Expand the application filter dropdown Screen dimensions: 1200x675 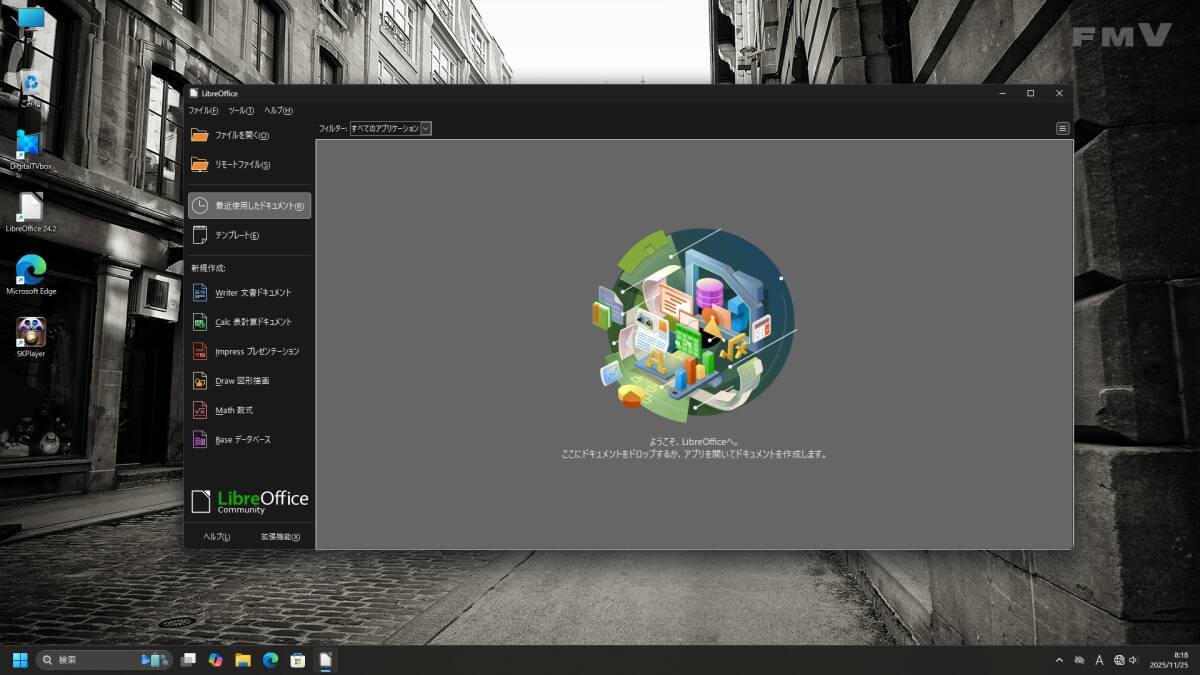[x=426, y=128]
